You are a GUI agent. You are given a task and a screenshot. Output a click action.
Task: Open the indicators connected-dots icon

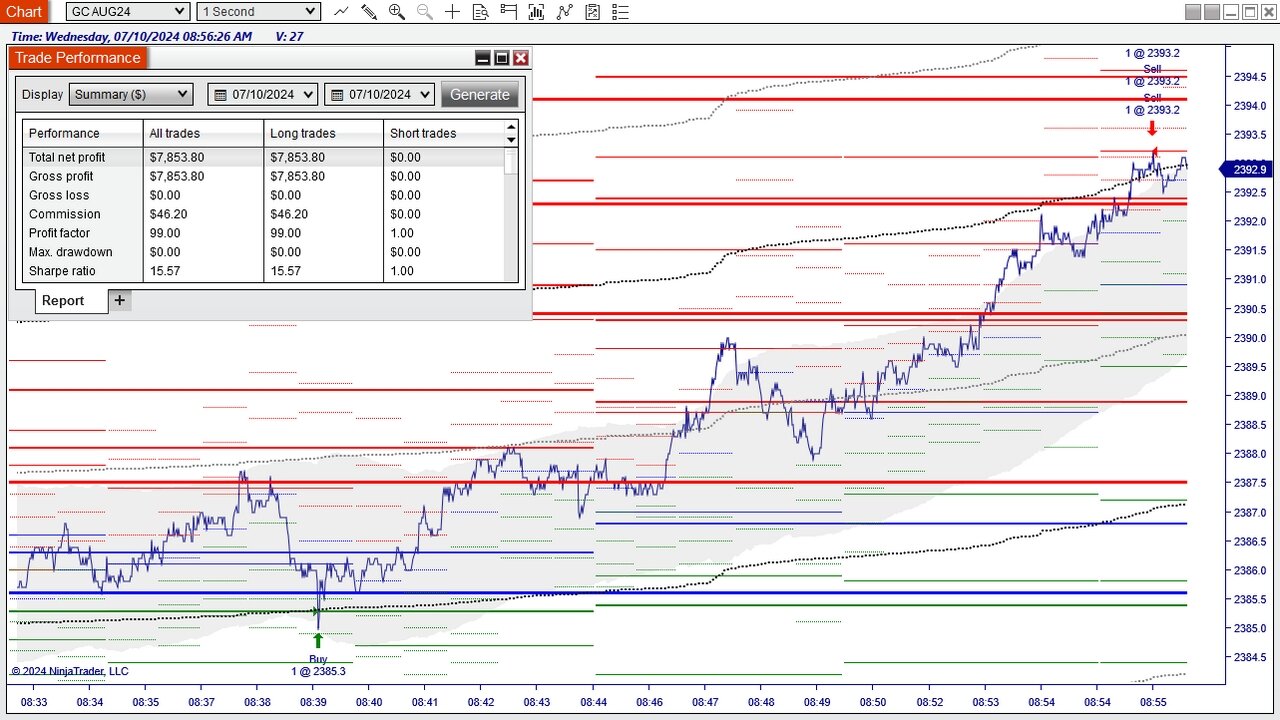(565, 12)
